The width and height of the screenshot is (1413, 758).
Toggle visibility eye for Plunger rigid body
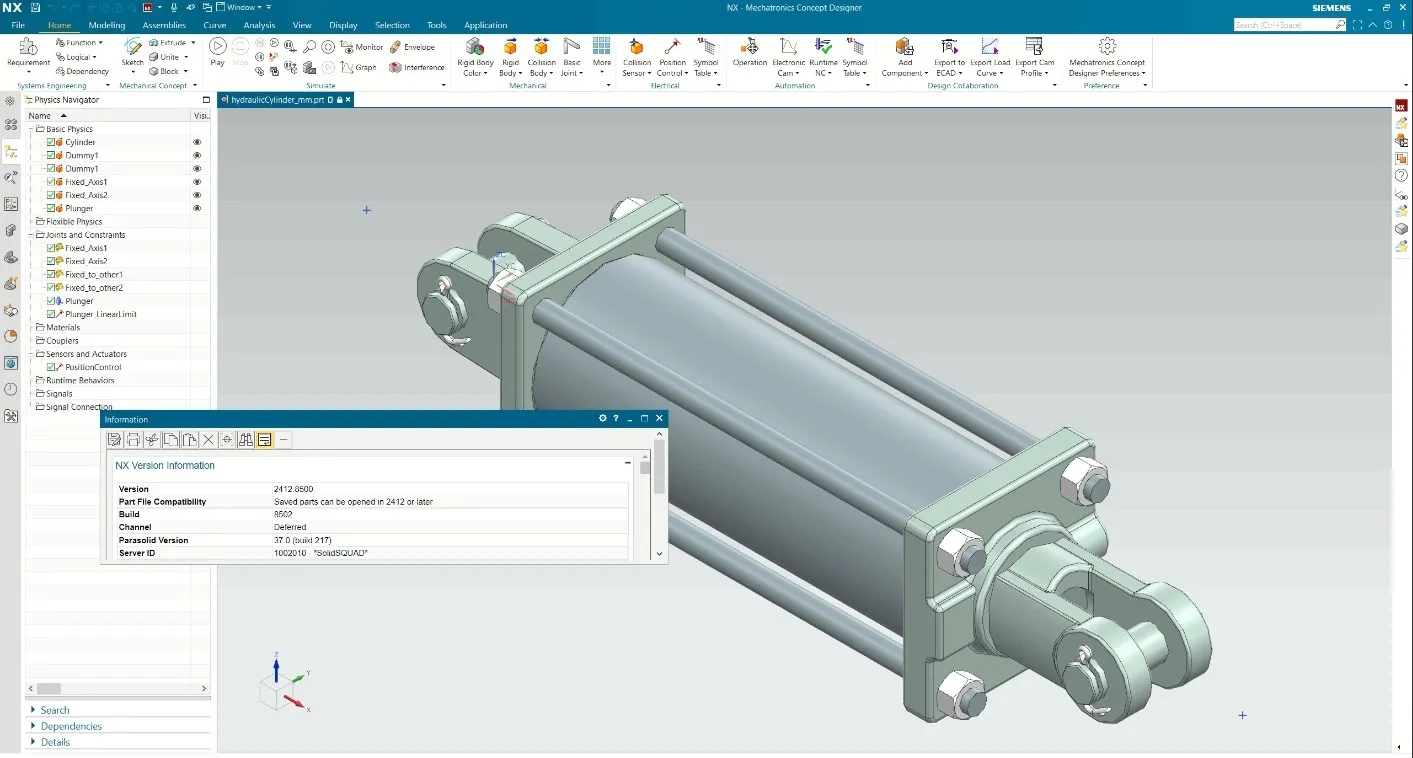point(197,208)
